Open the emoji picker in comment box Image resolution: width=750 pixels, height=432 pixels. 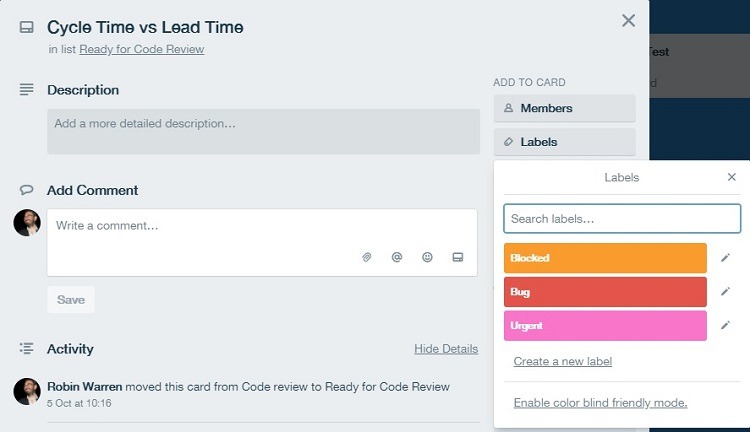pyautogui.click(x=427, y=257)
